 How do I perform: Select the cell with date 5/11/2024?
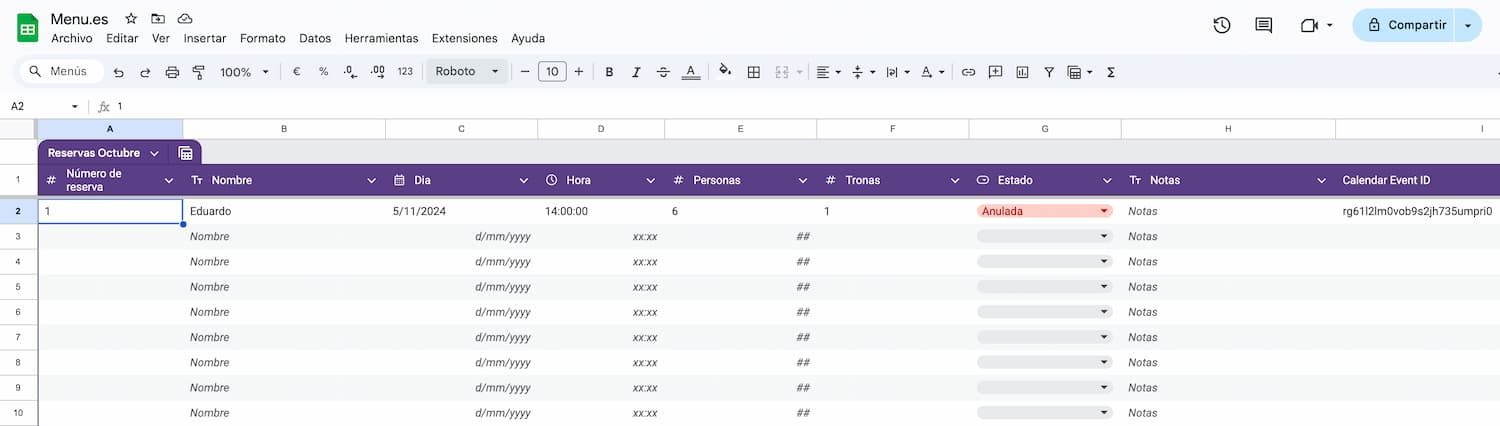[x=461, y=211]
